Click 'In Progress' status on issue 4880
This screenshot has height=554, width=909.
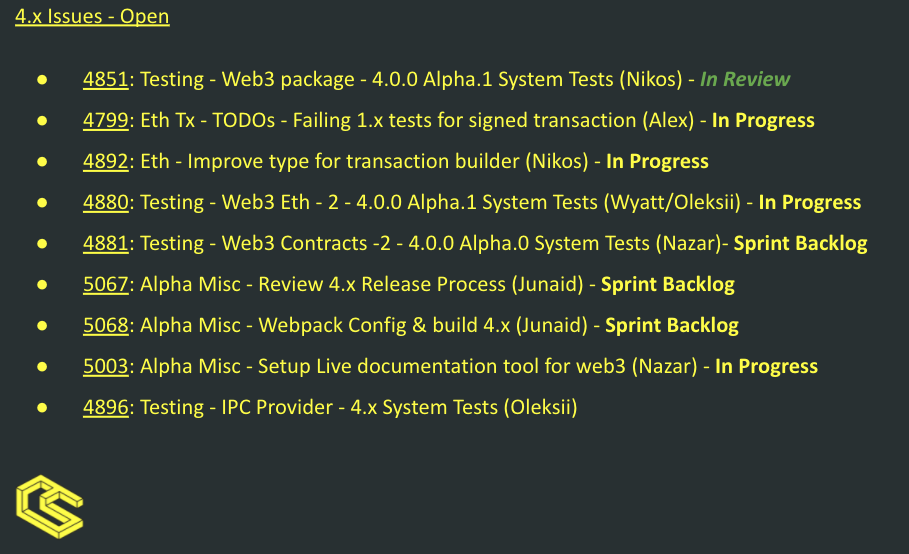pyautogui.click(x=810, y=203)
